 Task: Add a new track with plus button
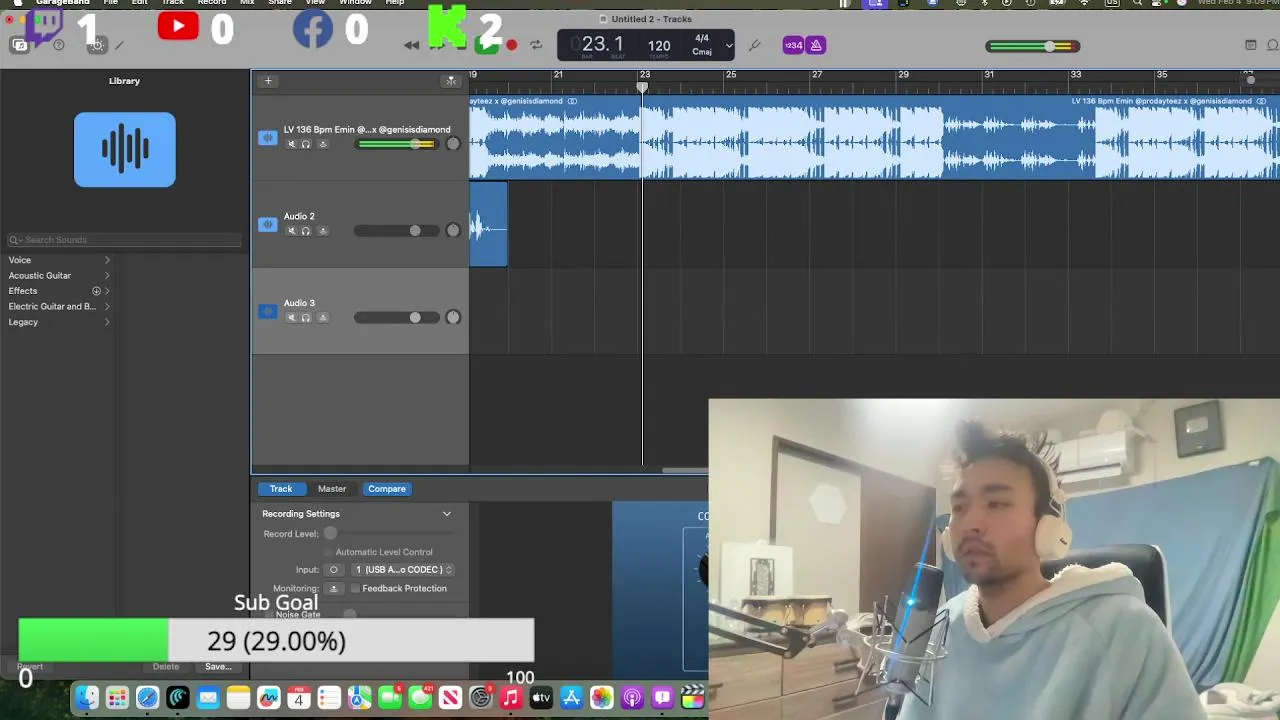(x=267, y=81)
